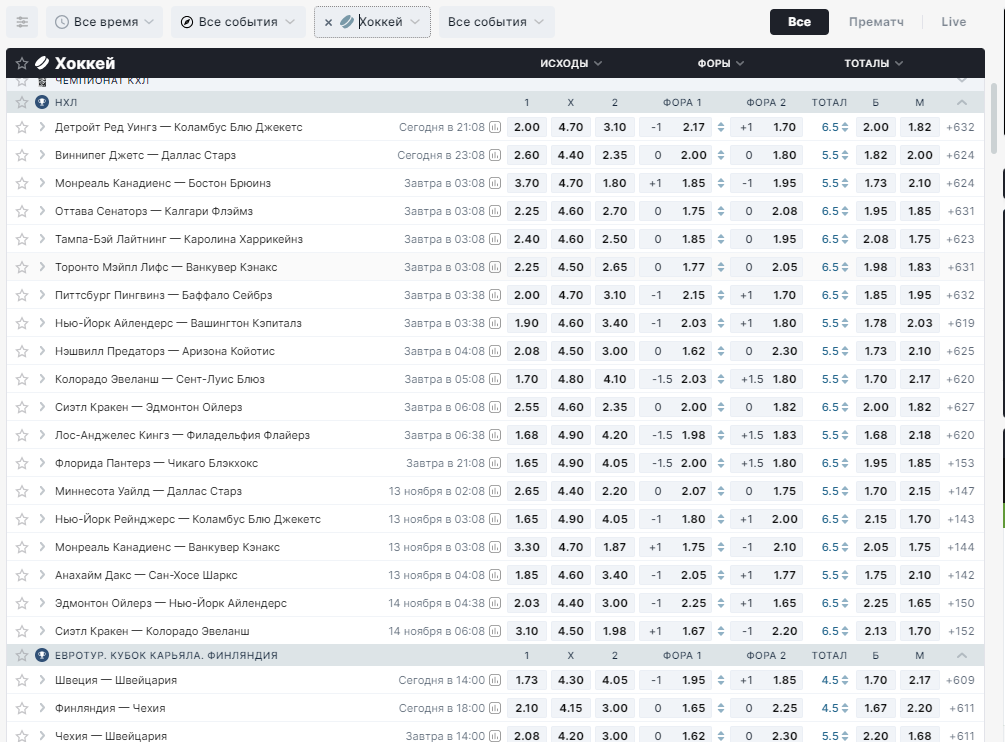Star the Финляндия — Чехия match

click(x=22, y=708)
